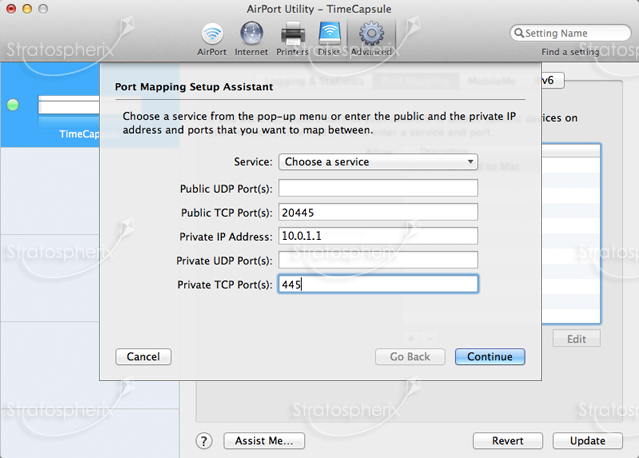Screen dimensions: 639x458
Task: Click the red close window button
Action: coord(11,9)
